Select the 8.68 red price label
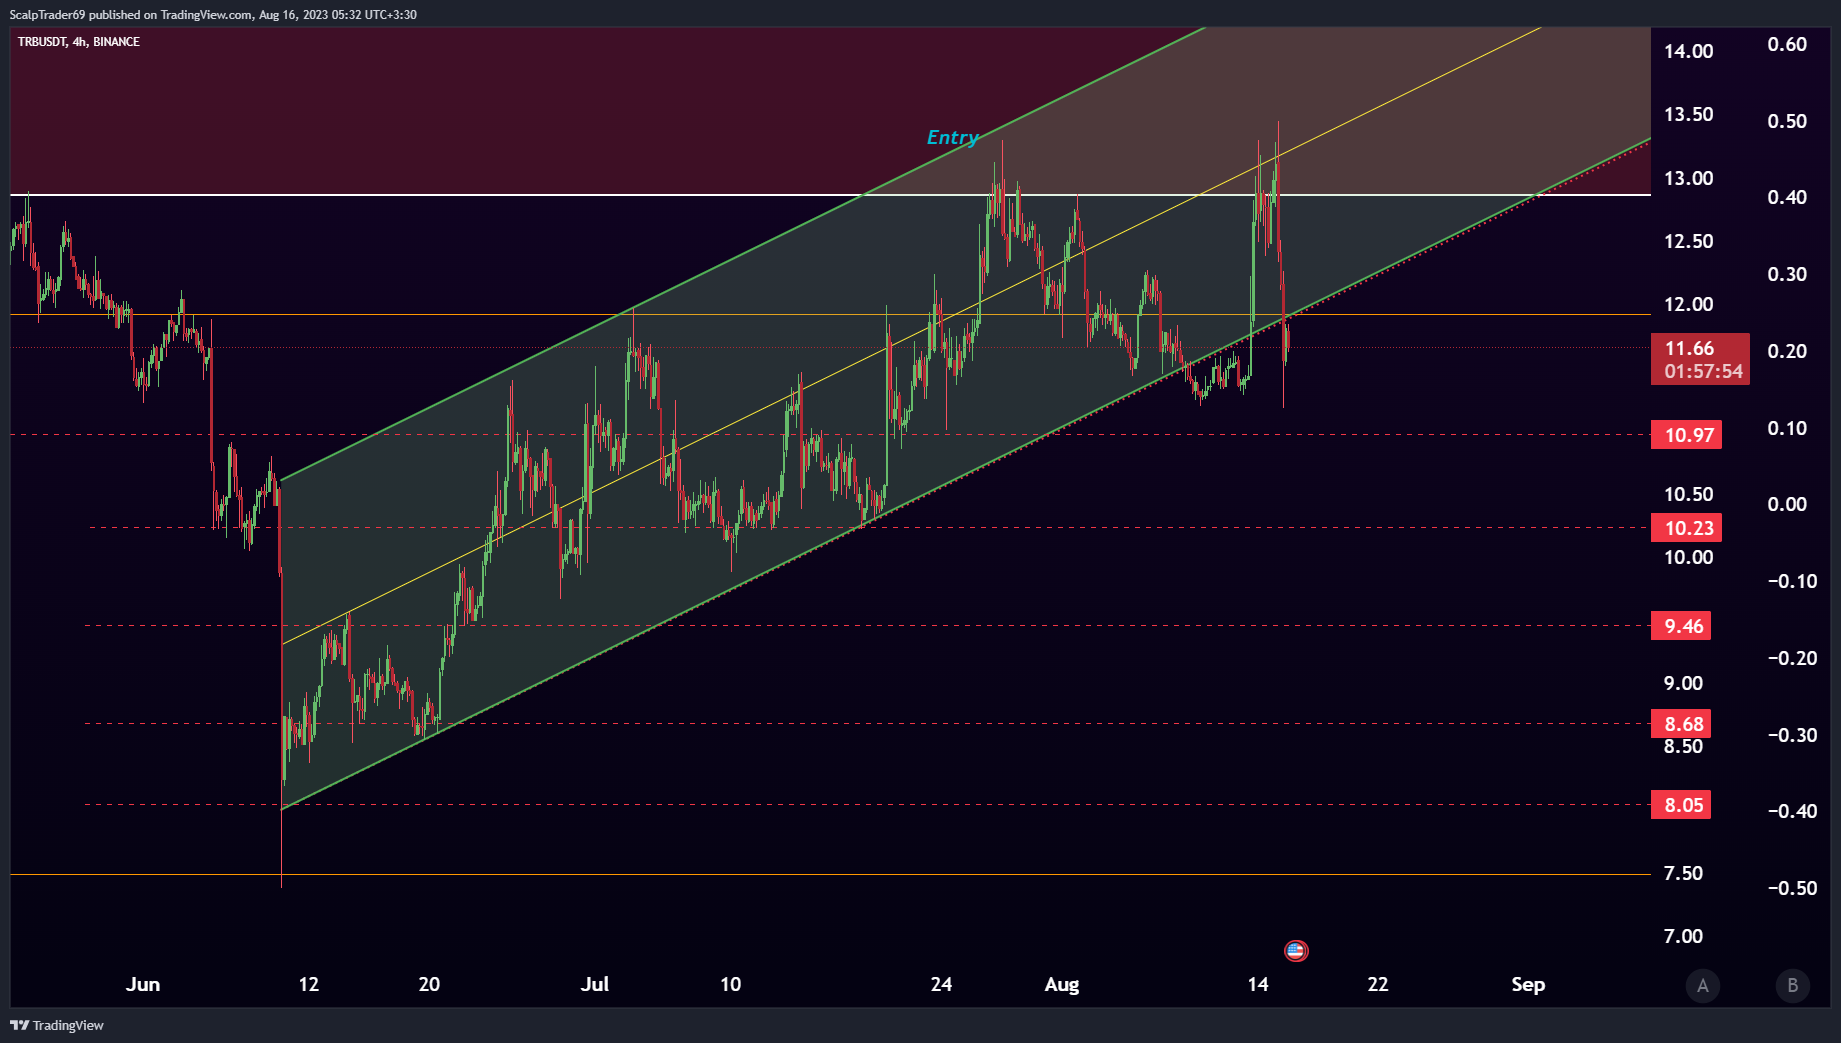1841x1043 pixels. pyautogui.click(x=1681, y=724)
